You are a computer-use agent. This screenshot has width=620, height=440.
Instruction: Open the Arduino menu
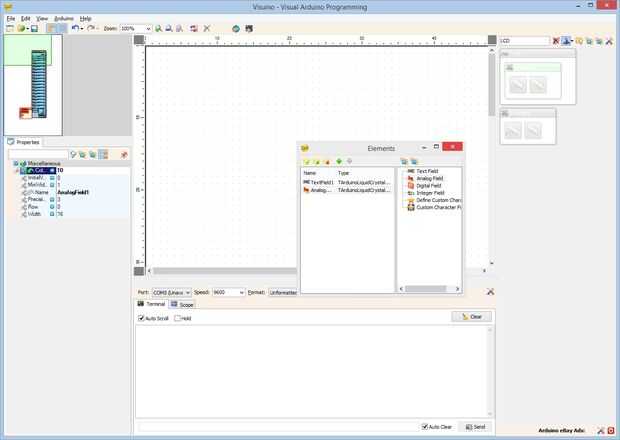pos(64,19)
